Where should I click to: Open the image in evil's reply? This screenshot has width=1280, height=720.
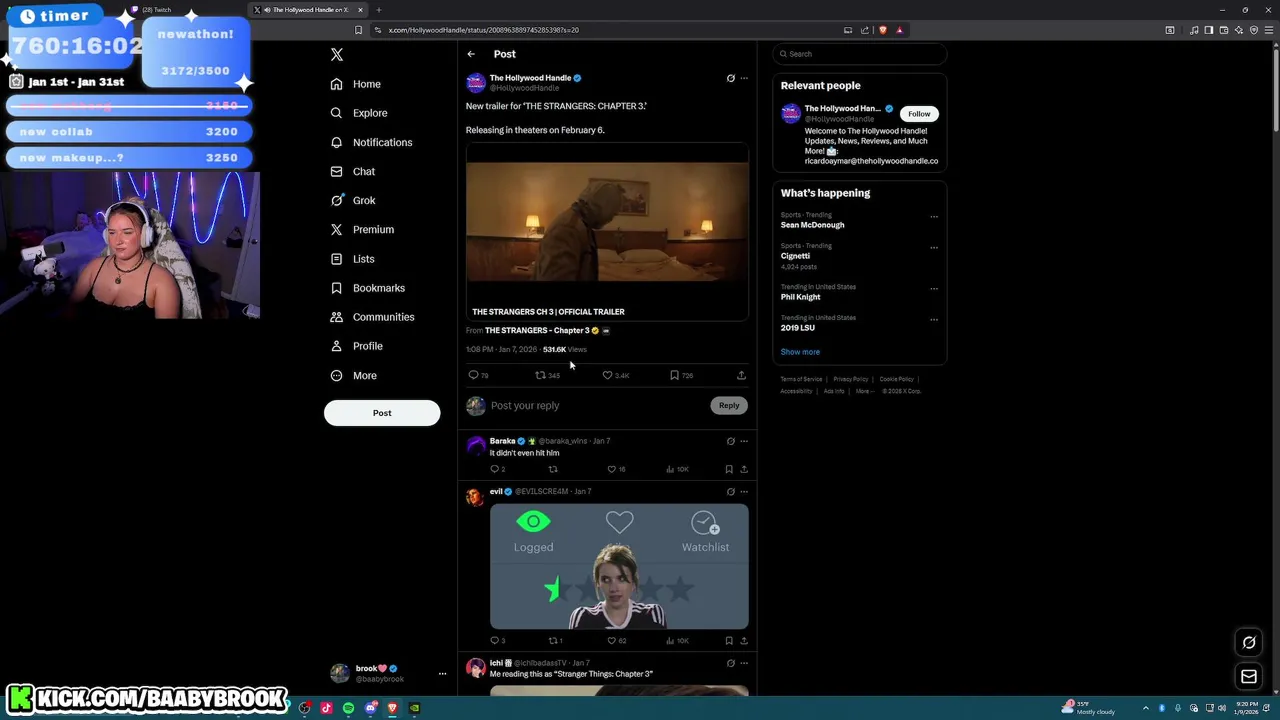pyautogui.click(x=619, y=566)
